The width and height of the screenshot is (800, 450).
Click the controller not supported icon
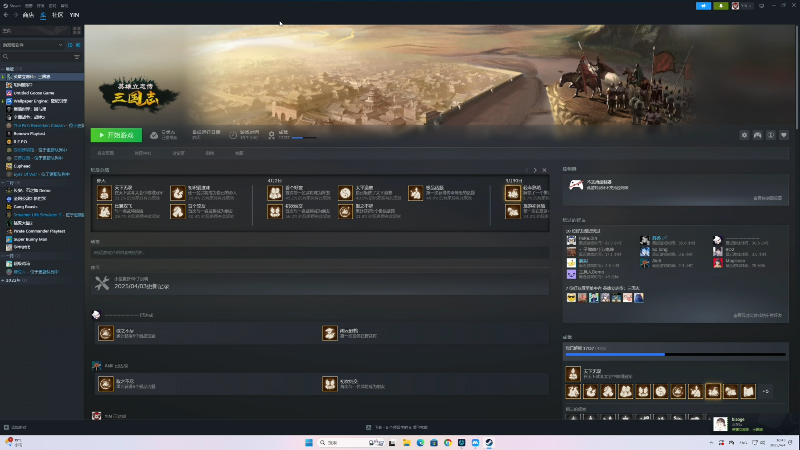pyautogui.click(x=576, y=185)
